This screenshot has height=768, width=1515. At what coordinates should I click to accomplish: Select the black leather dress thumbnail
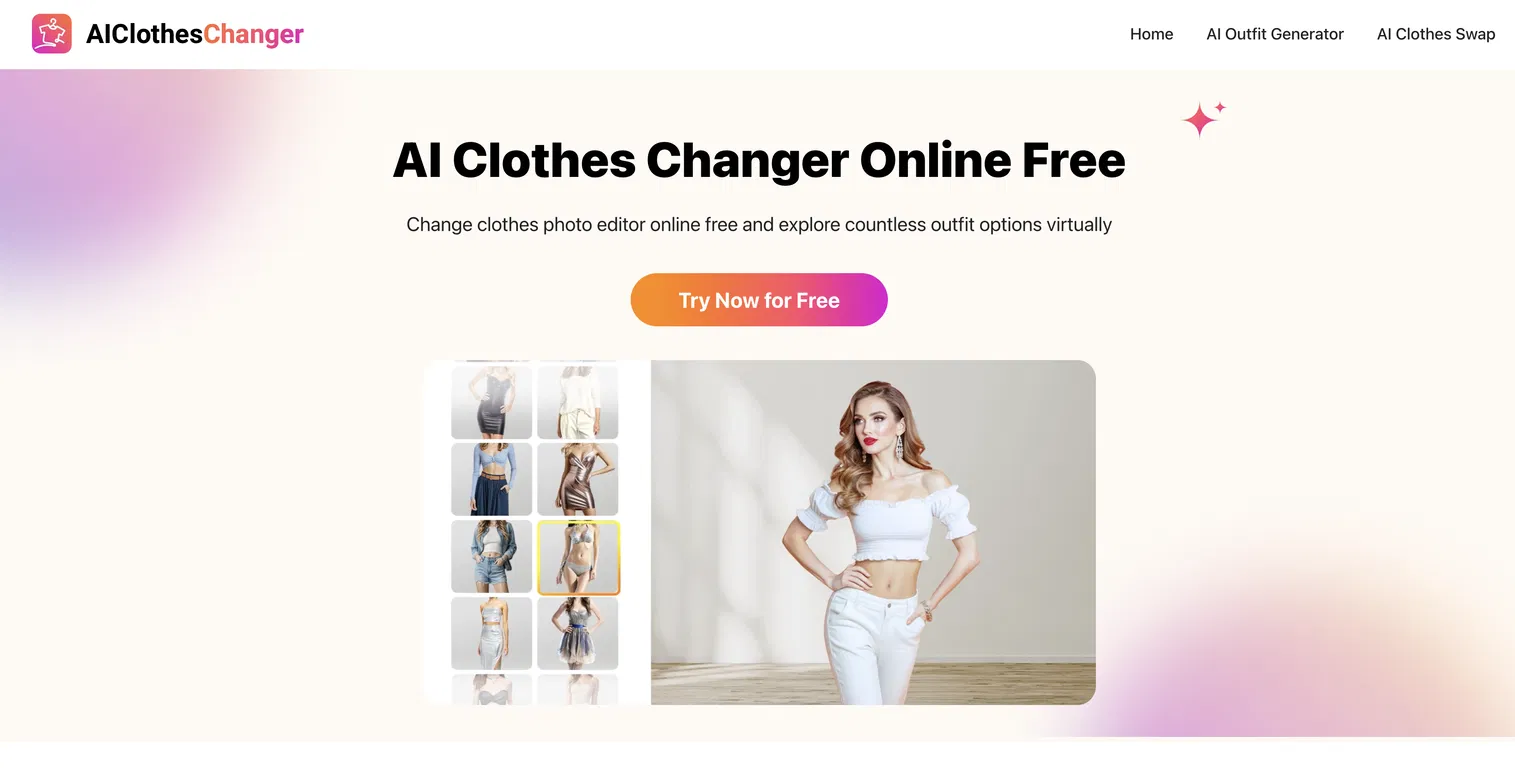click(x=491, y=402)
